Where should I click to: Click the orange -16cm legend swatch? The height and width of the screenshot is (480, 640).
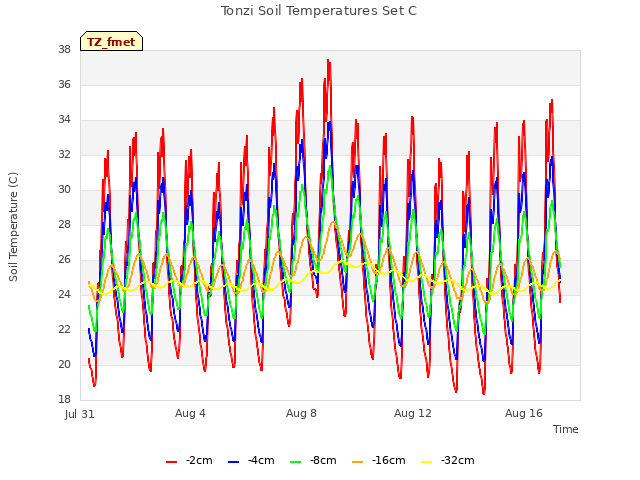(x=358, y=462)
